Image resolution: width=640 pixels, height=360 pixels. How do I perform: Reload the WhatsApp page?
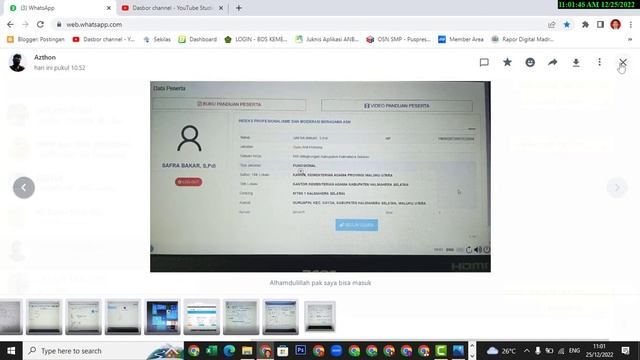40,24
